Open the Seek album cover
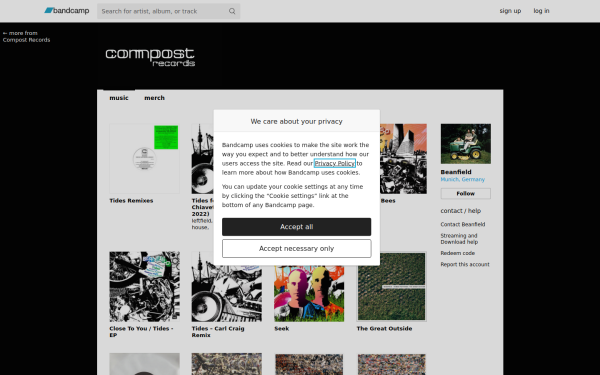Screen dimensions: 600x375 click(x=309, y=293)
